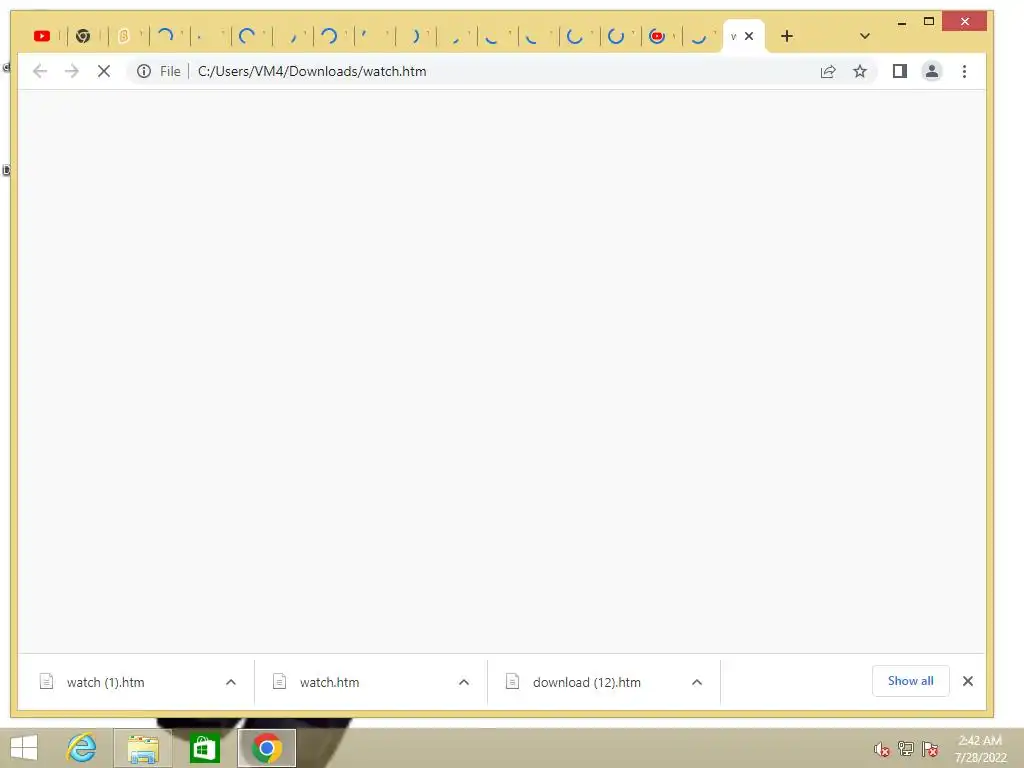Minimize the Chrome window
1024x768 pixels.
coord(902,22)
